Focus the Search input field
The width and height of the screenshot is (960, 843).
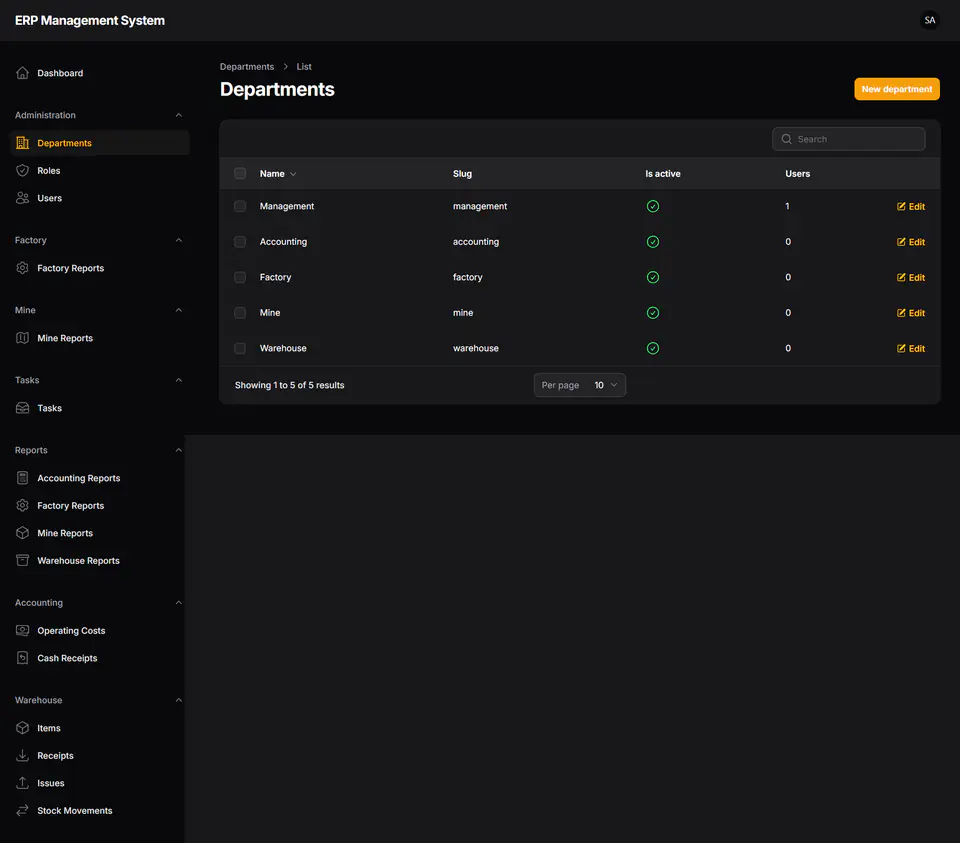click(x=849, y=139)
